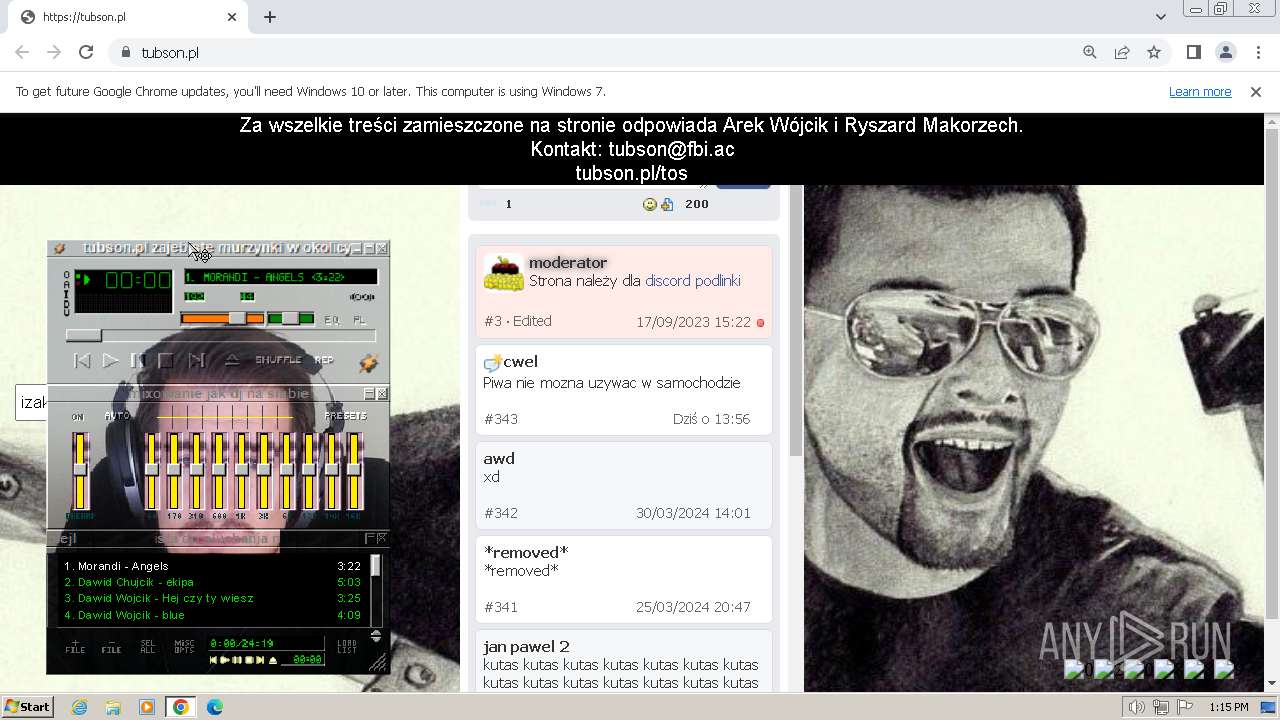Bookmark this tab with the star icon

pos(1154,52)
